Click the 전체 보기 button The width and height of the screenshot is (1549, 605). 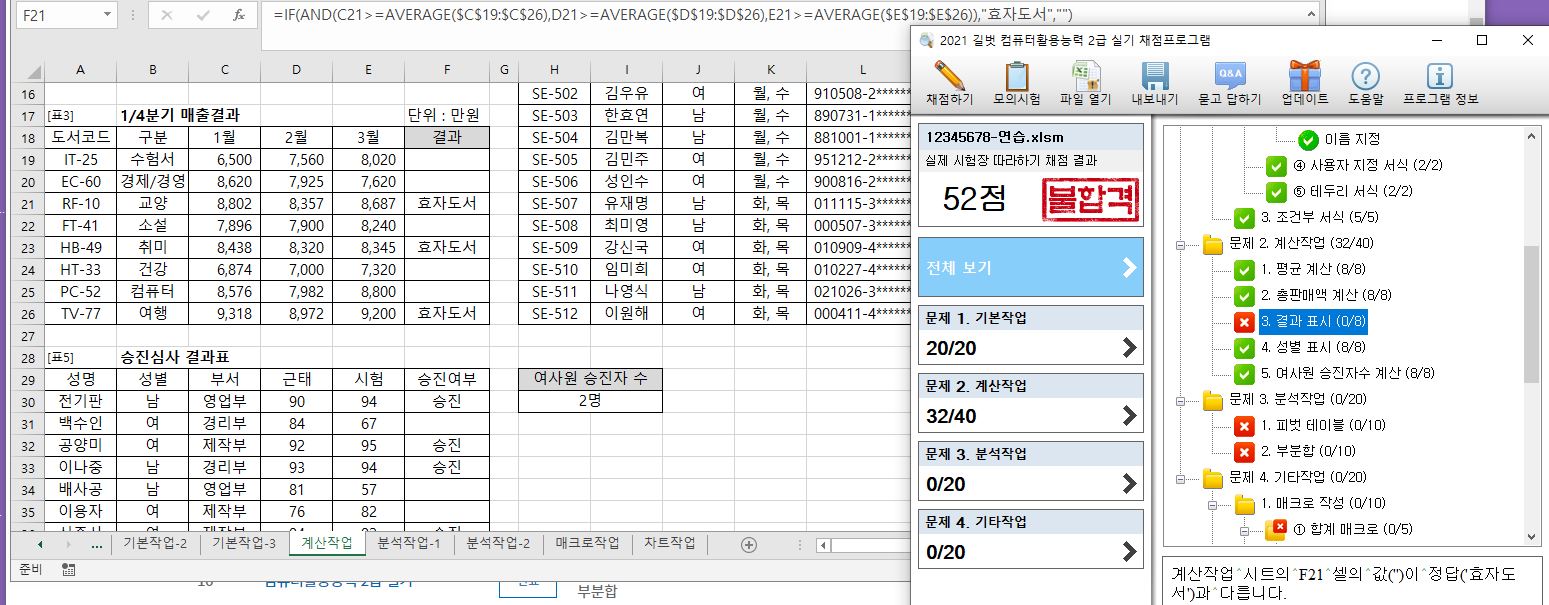coord(1030,268)
